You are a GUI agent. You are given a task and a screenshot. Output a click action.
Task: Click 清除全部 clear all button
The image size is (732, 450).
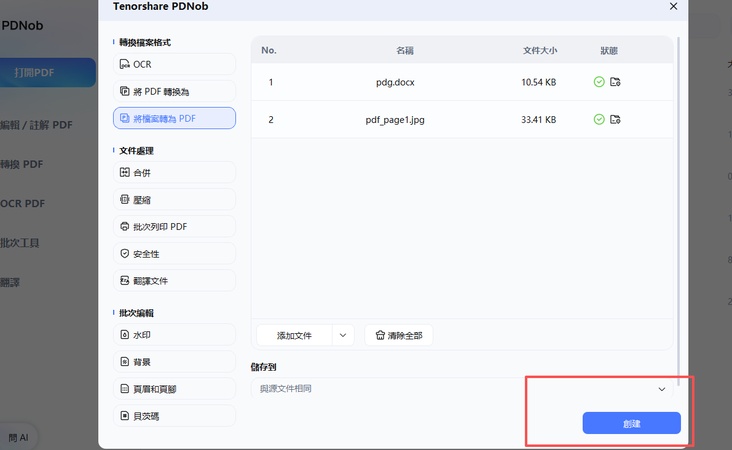399,335
